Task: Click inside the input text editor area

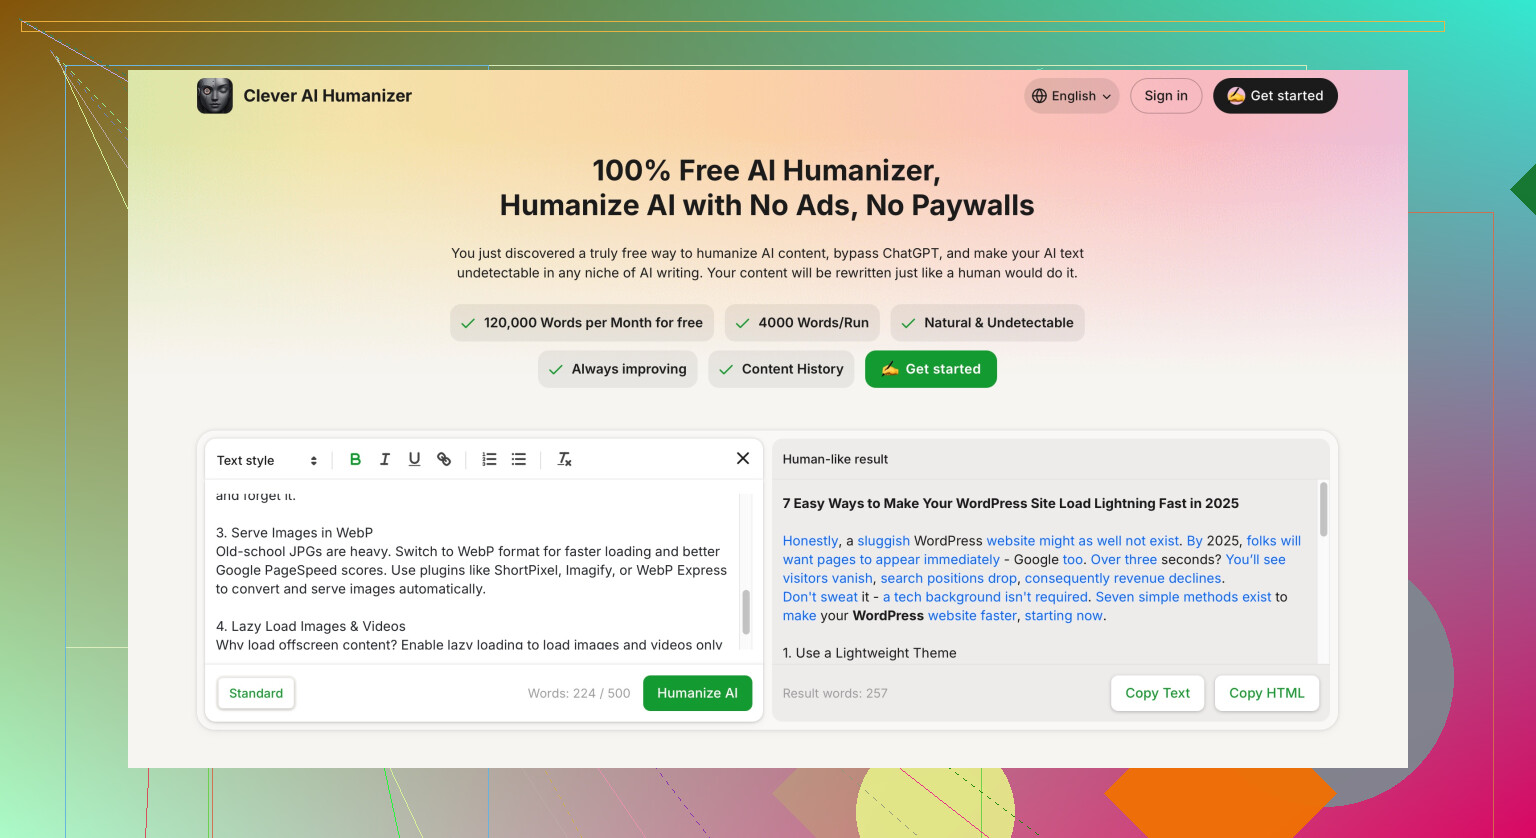Action: point(472,570)
